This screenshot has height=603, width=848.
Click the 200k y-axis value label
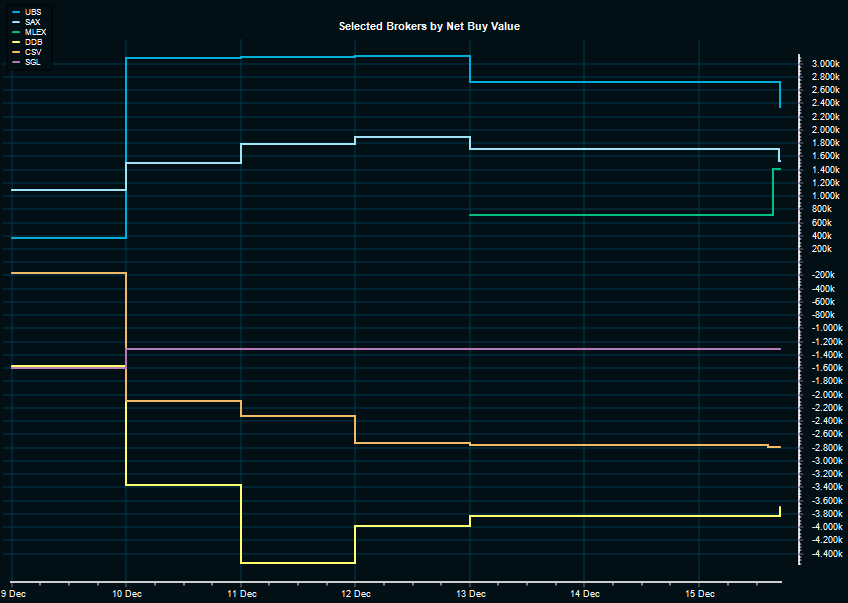click(x=821, y=249)
